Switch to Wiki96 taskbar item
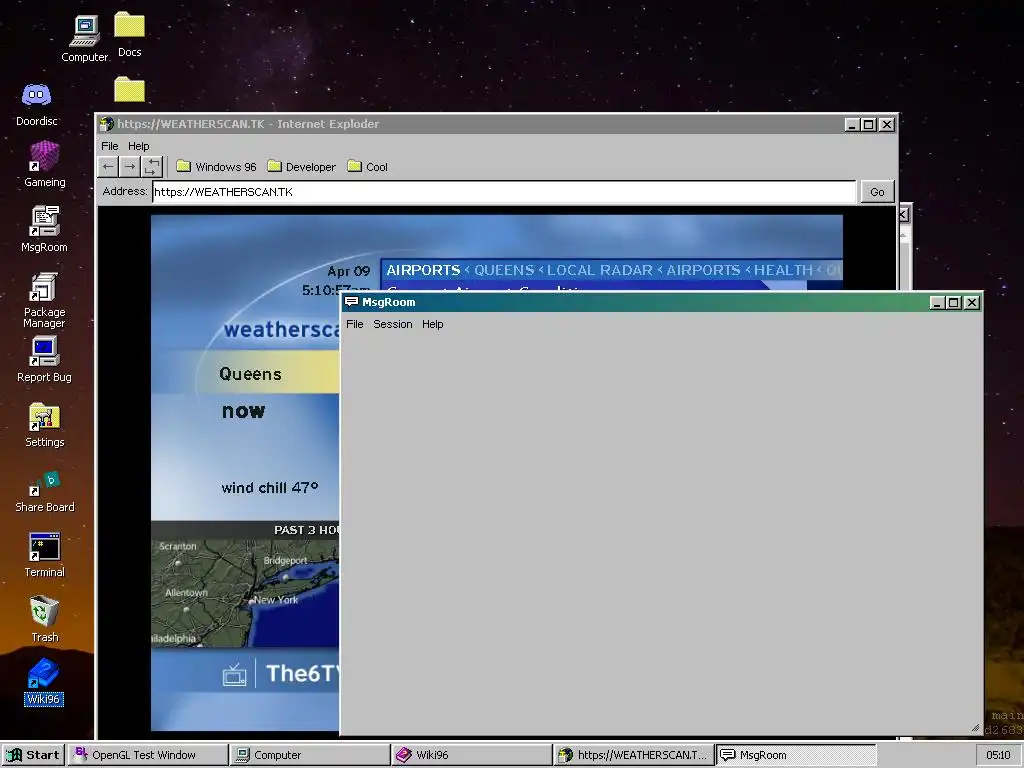Image resolution: width=1024 pixels, height=768 pixels. (472, 755)
